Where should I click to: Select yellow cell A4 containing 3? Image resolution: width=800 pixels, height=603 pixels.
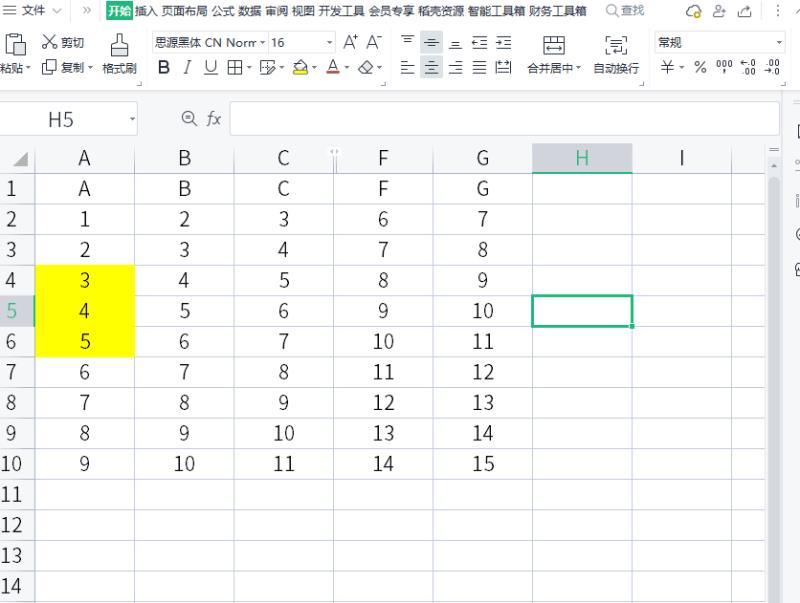click(85, 281)
